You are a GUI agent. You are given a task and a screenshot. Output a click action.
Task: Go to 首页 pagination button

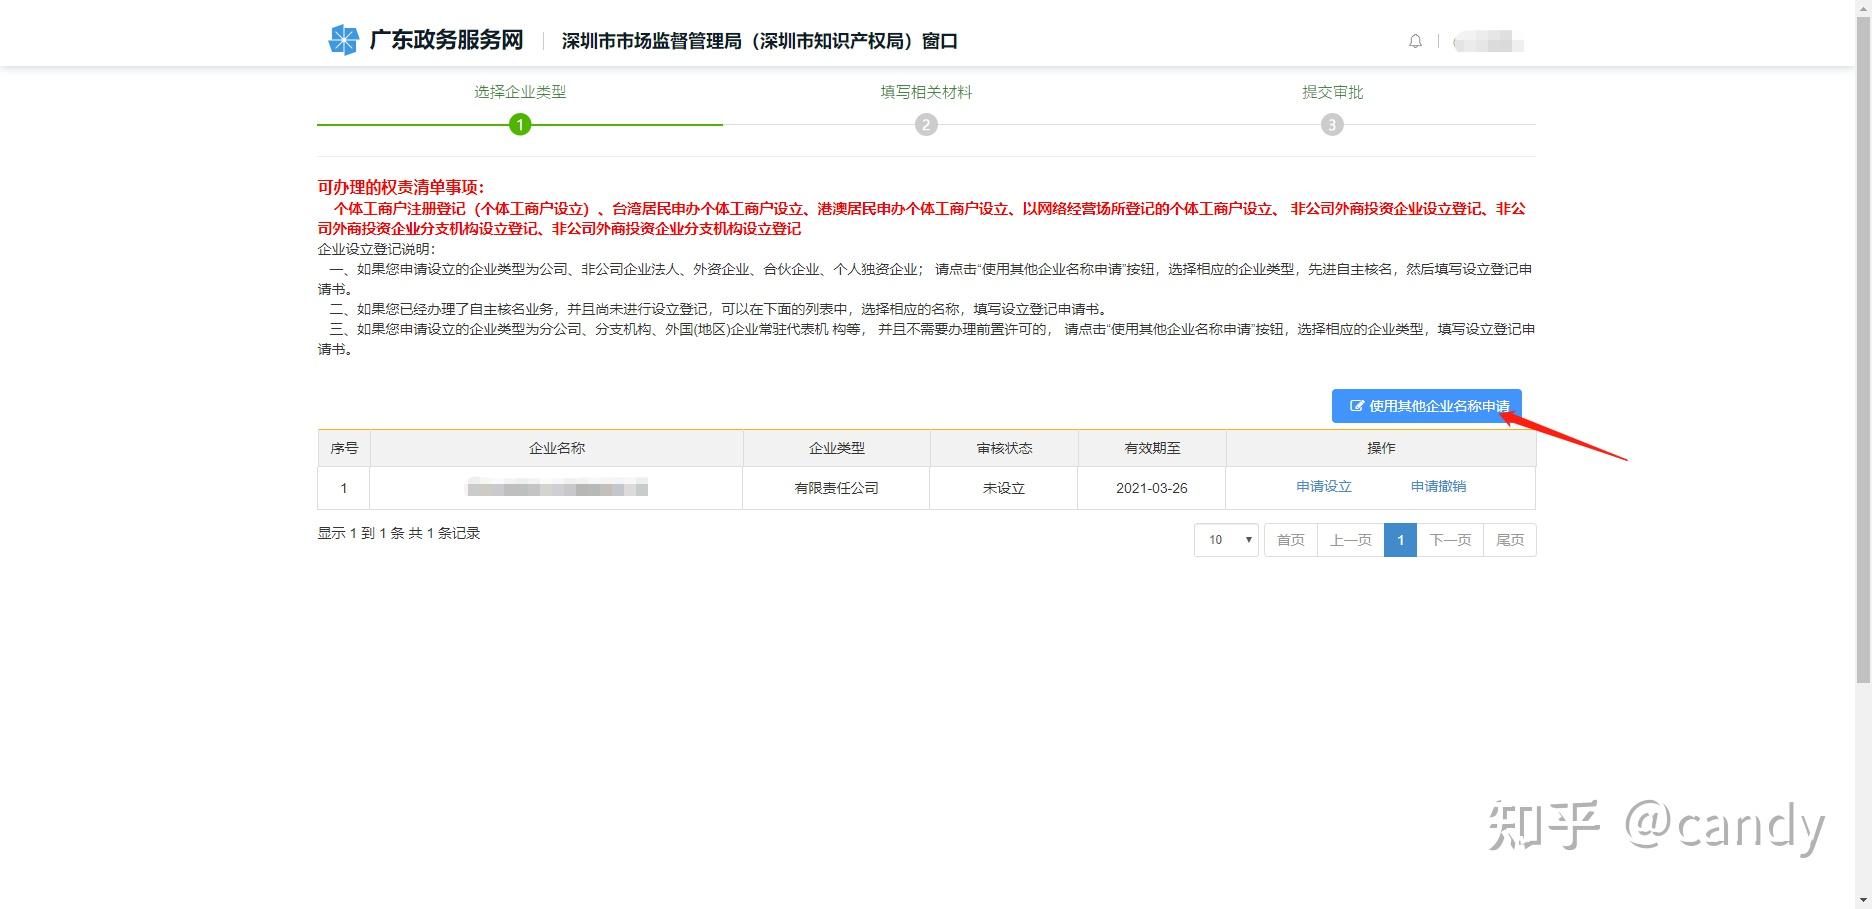coord(1291,540)
